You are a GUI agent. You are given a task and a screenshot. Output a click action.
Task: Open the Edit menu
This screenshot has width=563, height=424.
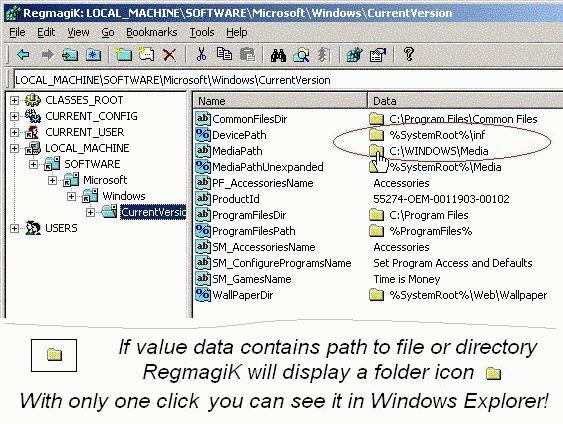[46, 32]
